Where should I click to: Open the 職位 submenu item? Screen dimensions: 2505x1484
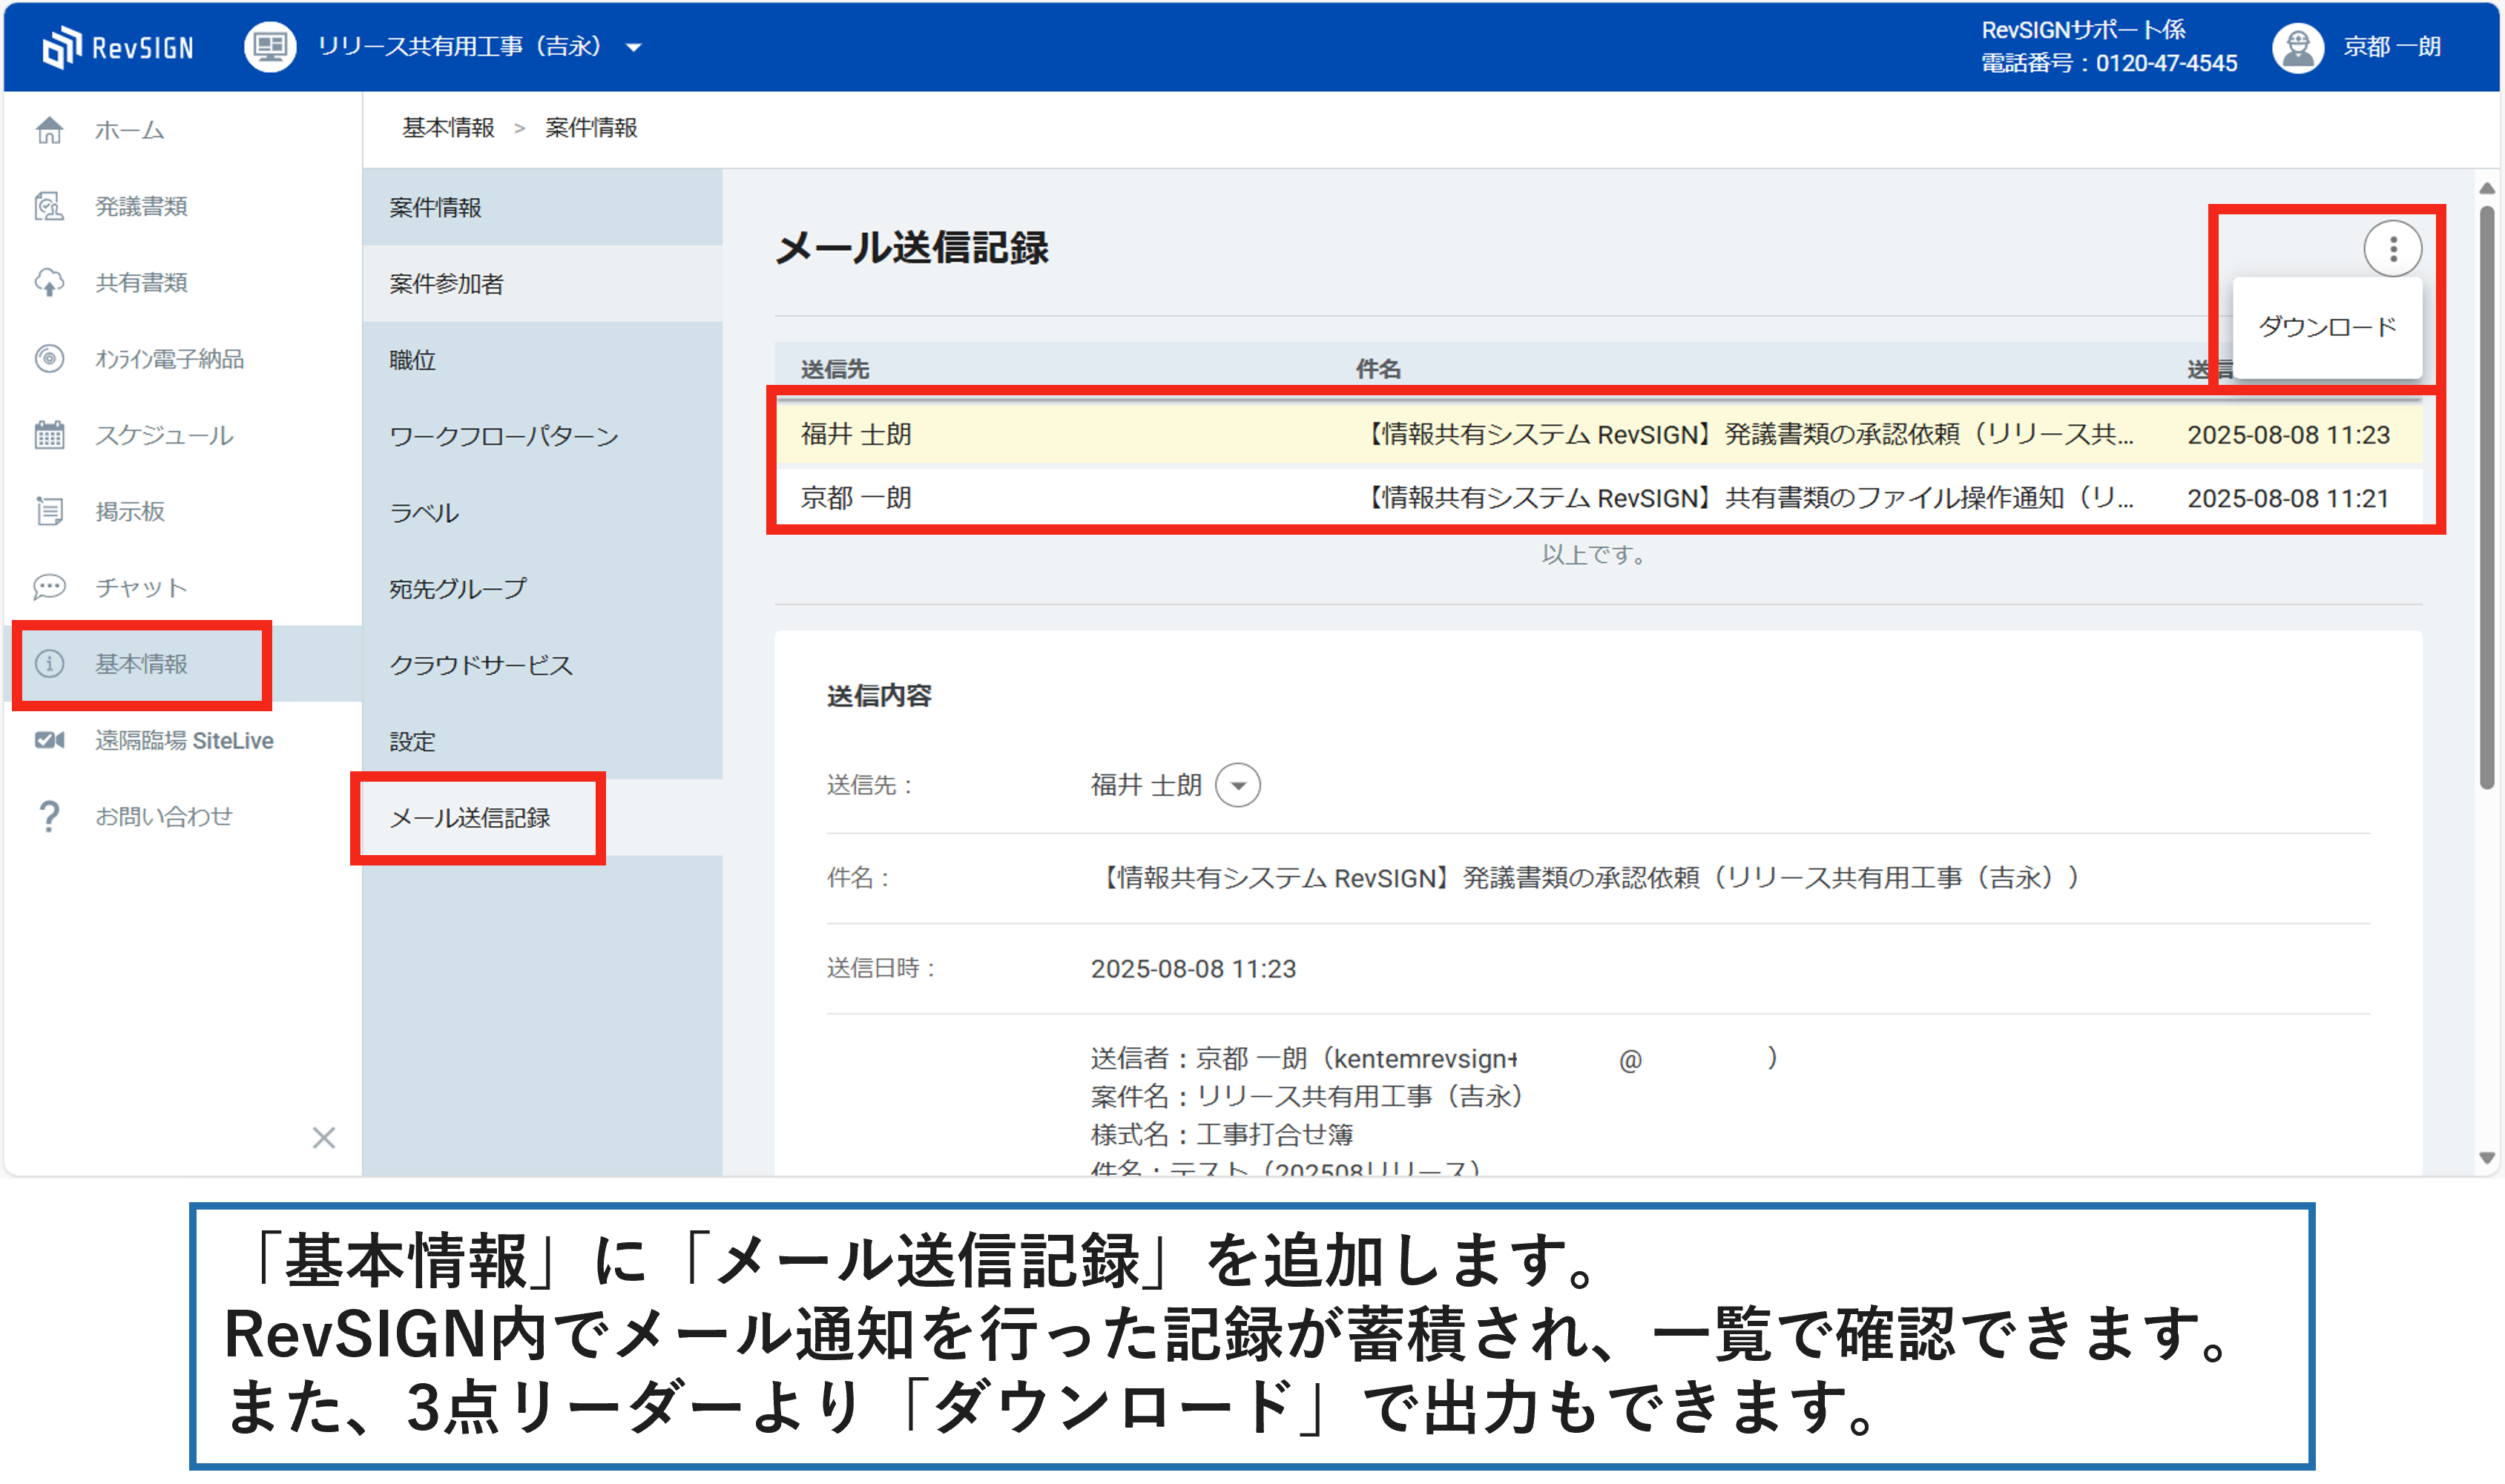[542, 360]
